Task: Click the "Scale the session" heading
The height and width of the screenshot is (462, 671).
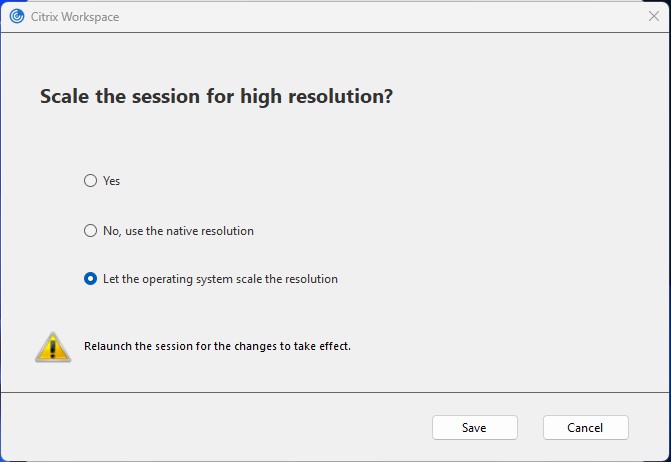Action: [x=217, y=97]
